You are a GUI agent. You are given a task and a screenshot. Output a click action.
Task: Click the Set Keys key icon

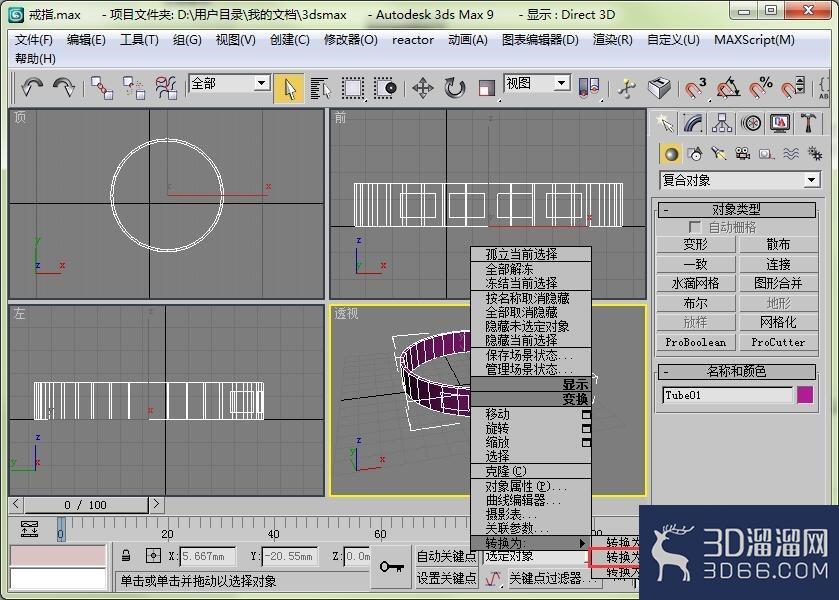coord(391,566)
